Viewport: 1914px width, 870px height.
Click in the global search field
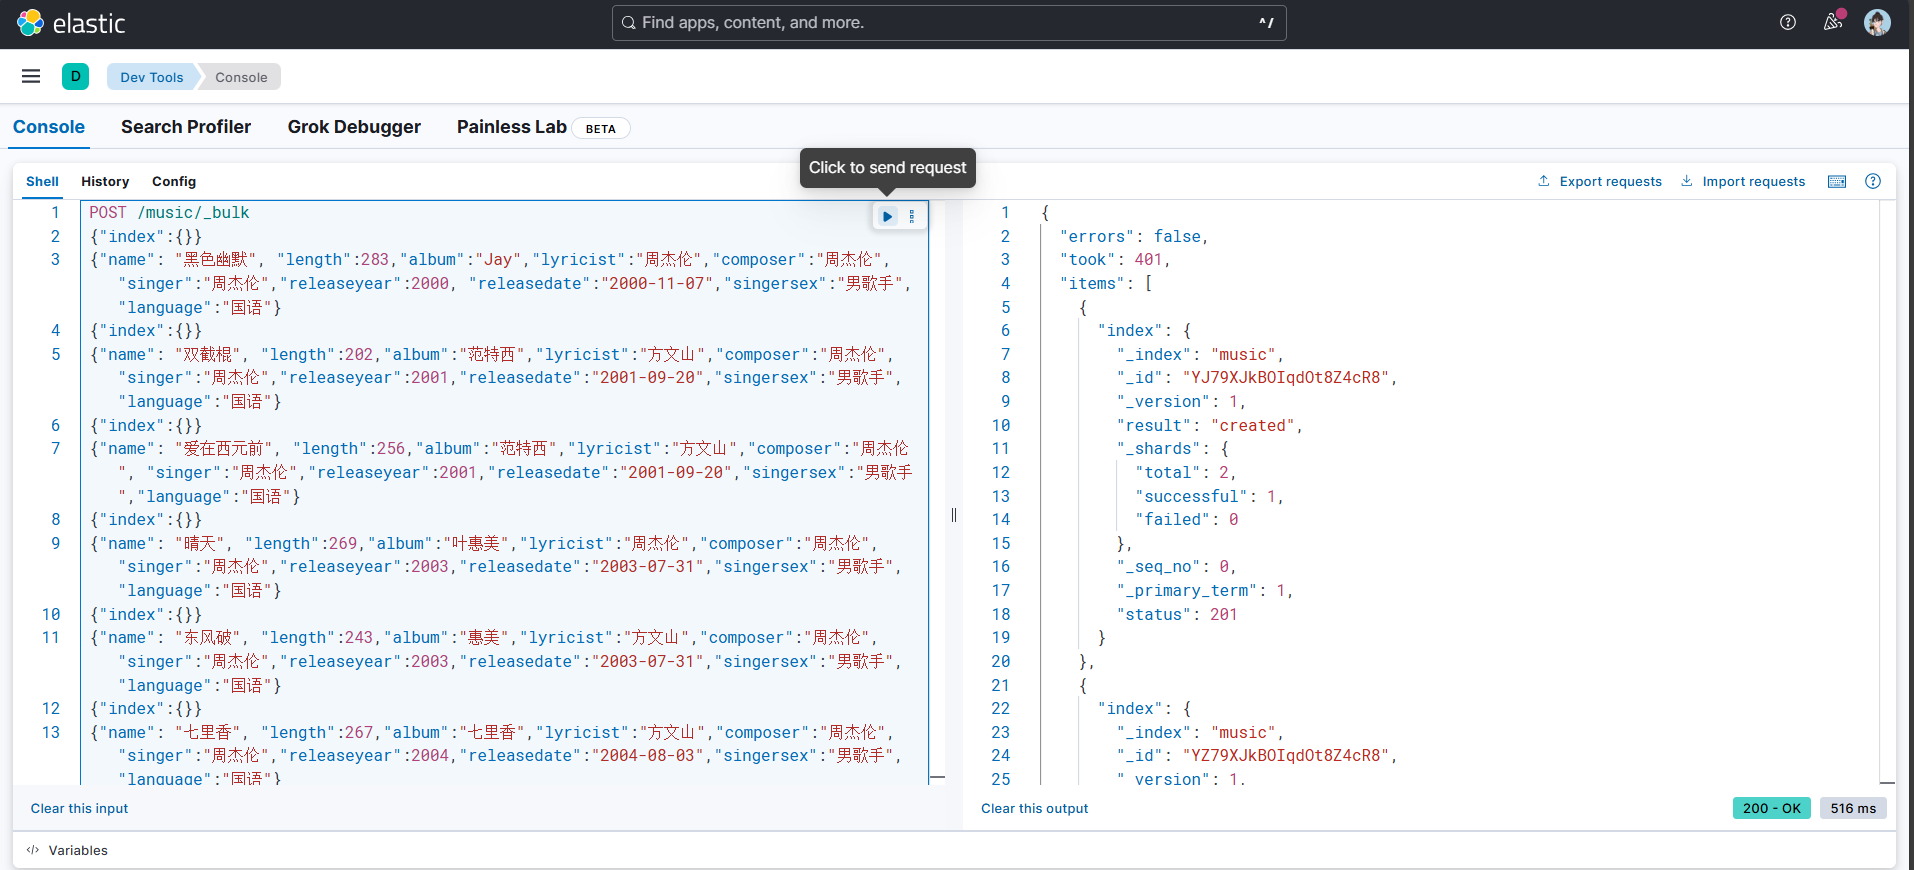pyautogui.click(x=949, y=22)
